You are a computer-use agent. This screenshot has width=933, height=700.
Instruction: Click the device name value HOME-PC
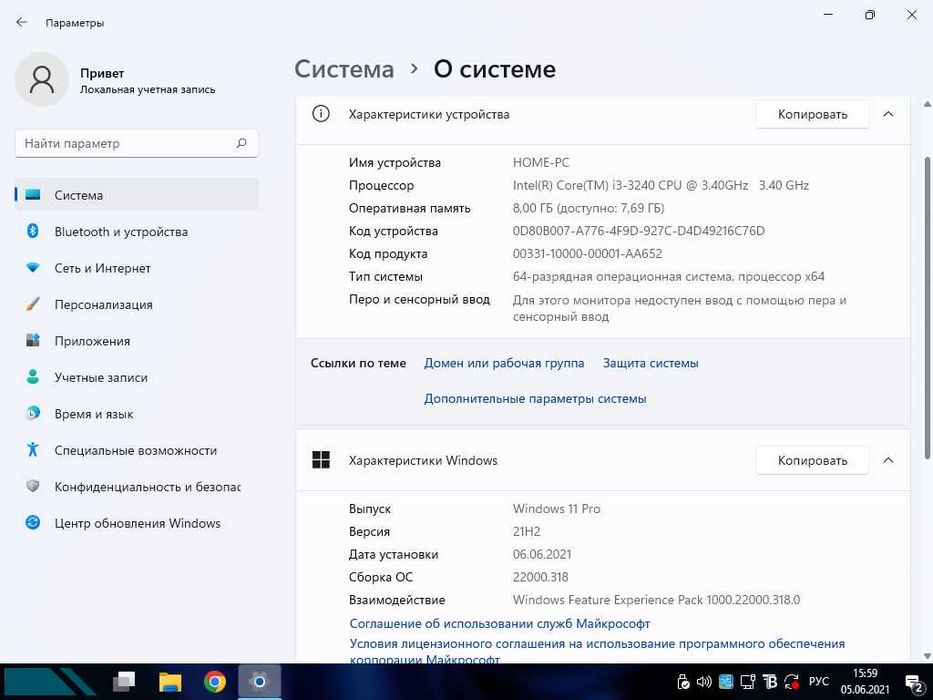541,162
